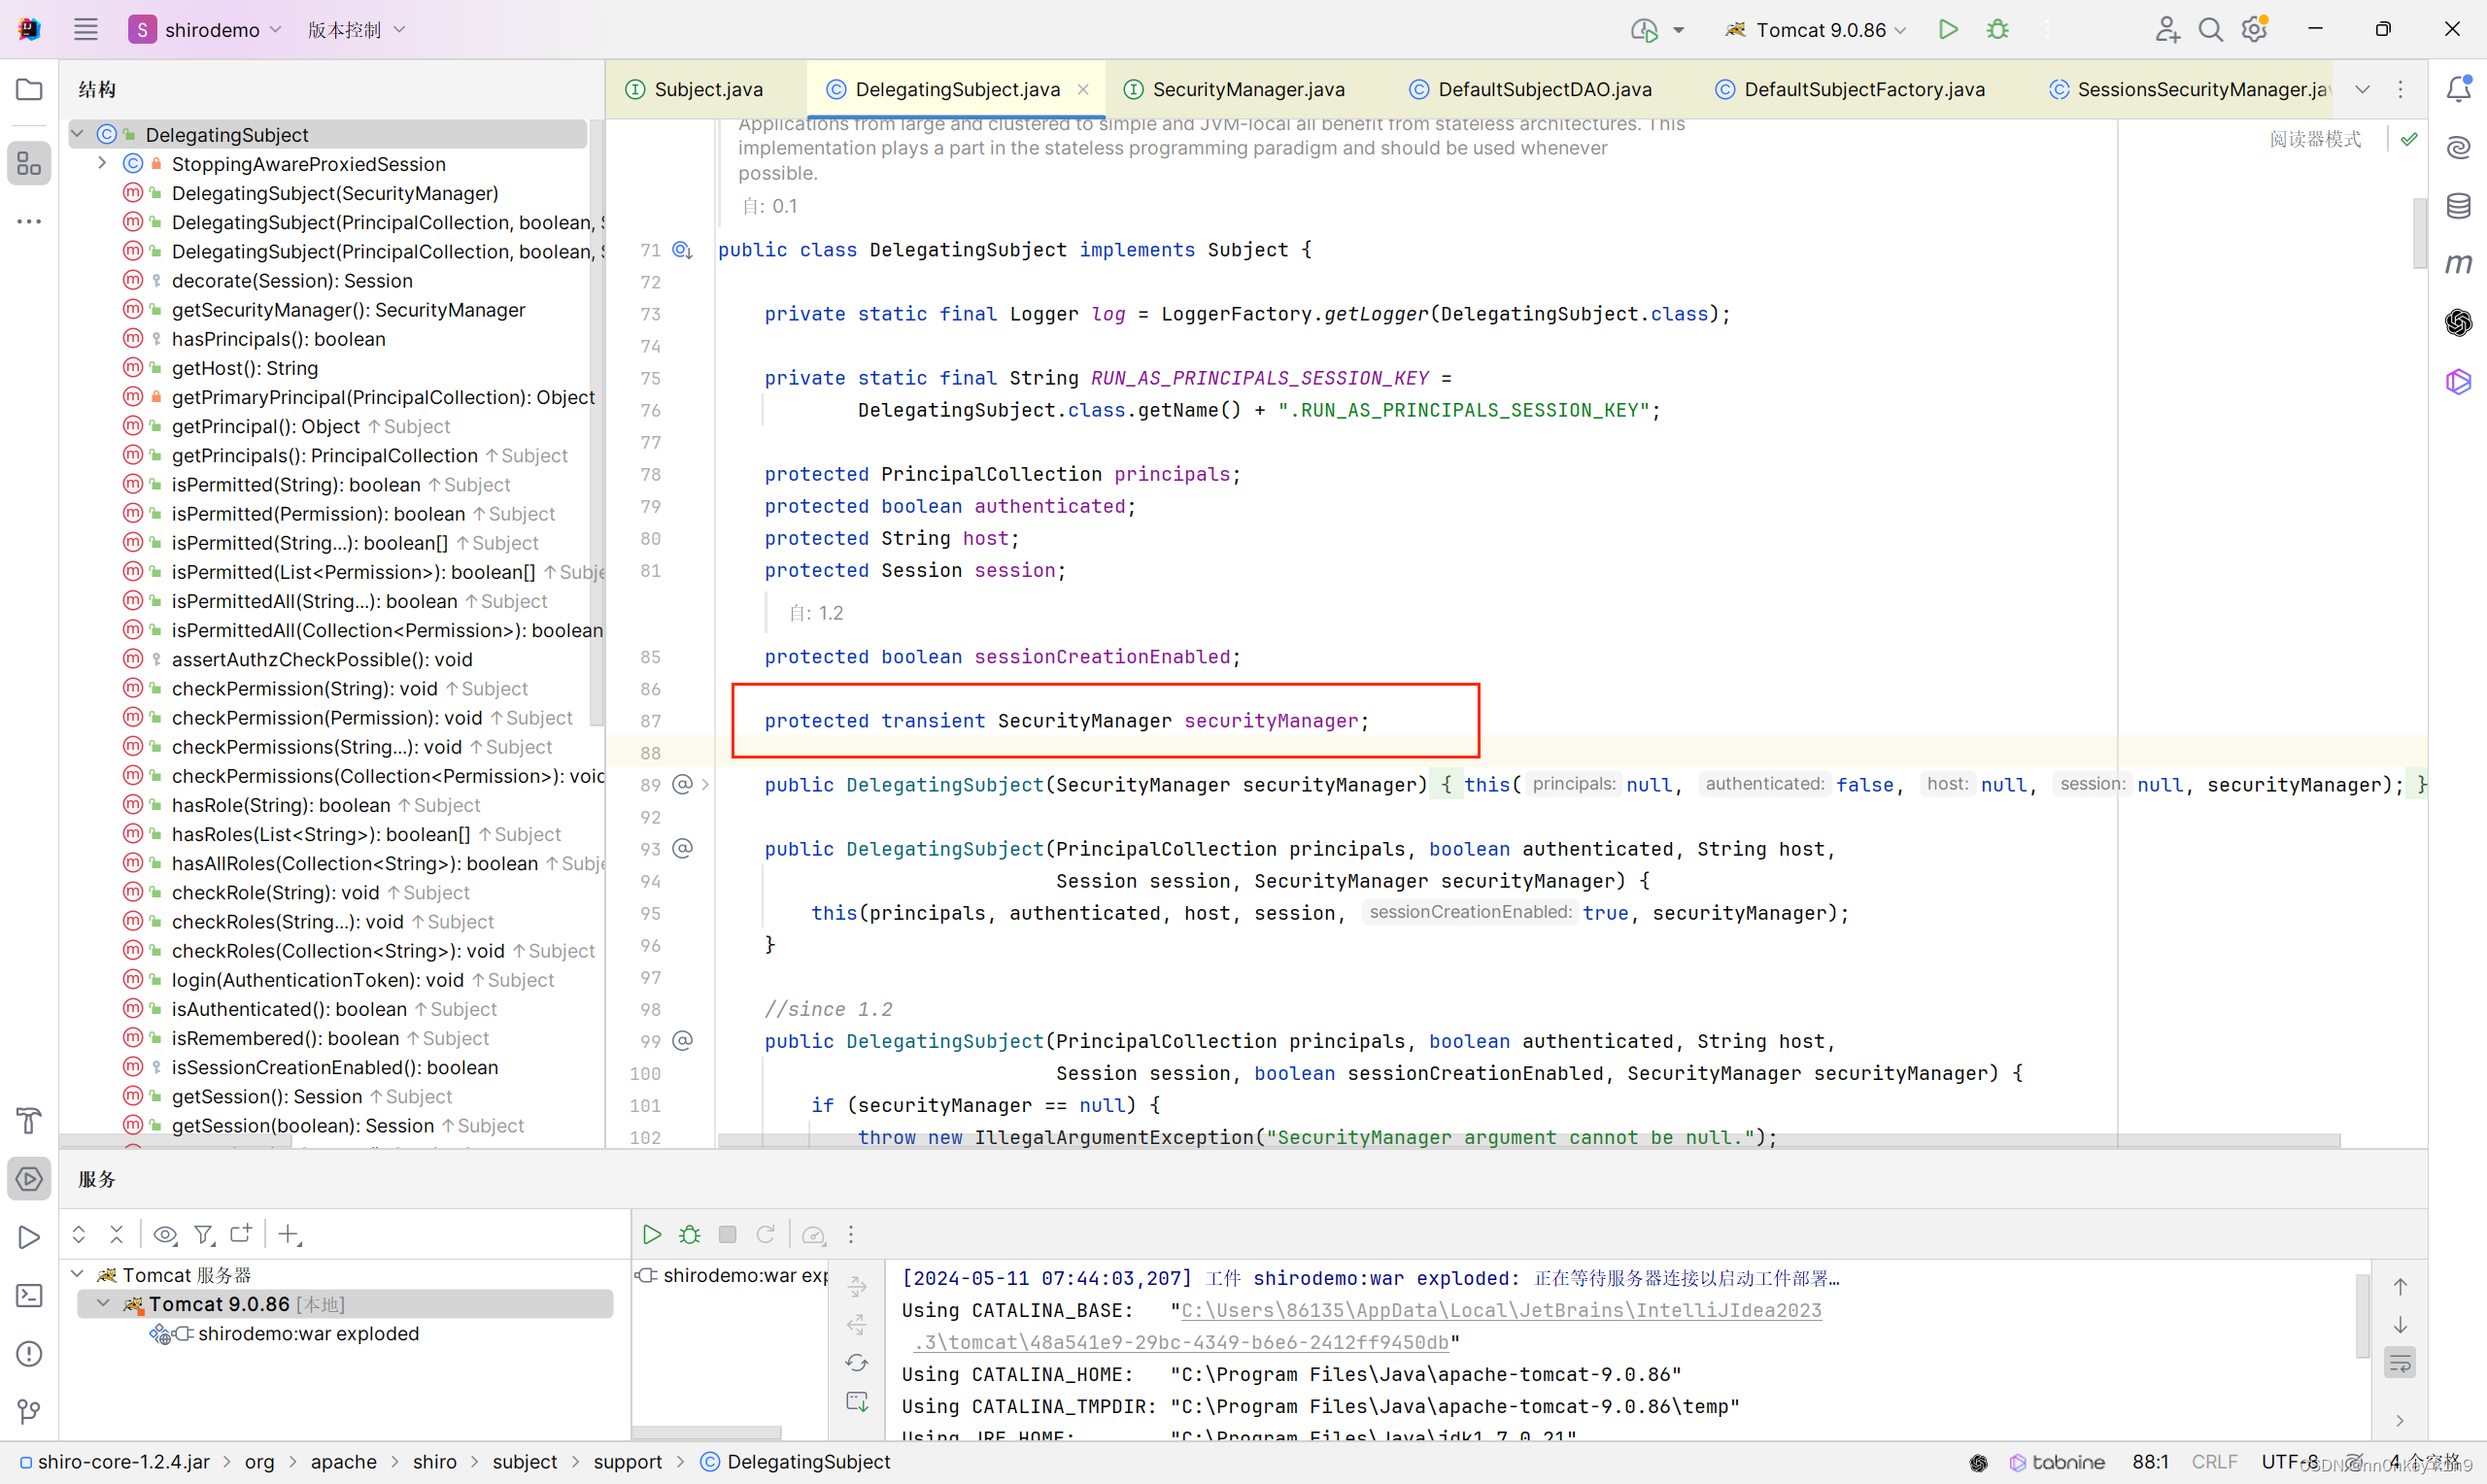
Task: Add a new service with plus icon
Action: coord(289,1234)
